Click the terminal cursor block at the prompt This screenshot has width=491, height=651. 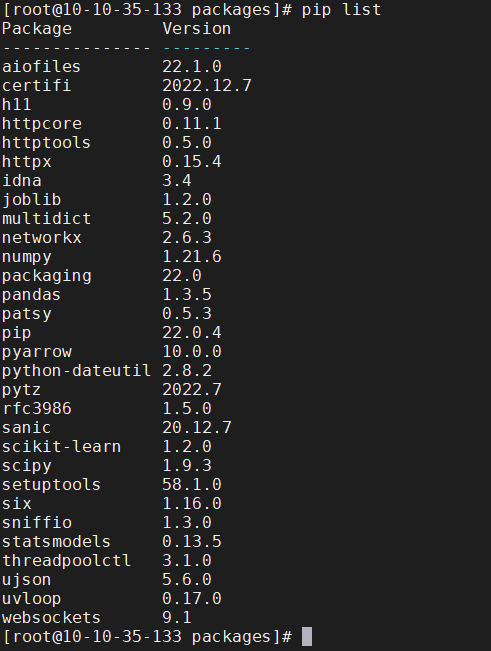click(x=307, y=636)
